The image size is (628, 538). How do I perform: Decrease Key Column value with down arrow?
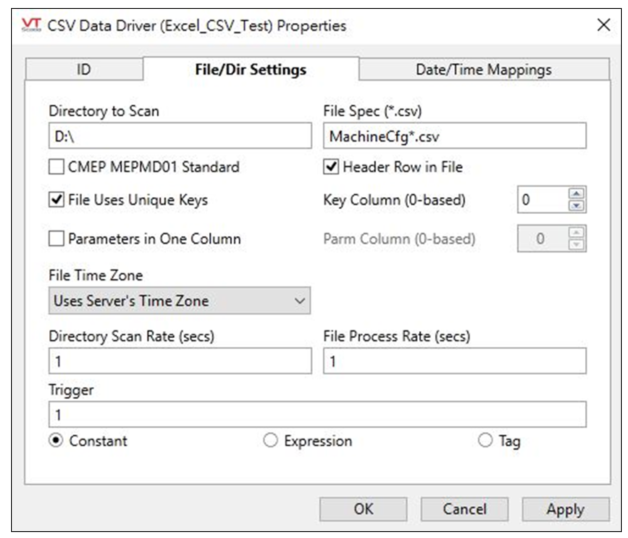(x=576, y=206)
